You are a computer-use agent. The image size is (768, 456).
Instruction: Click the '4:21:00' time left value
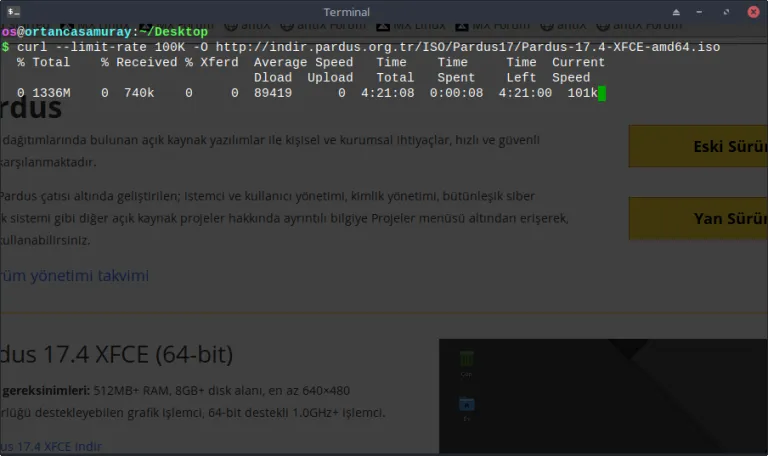click(x=525, y=93)
